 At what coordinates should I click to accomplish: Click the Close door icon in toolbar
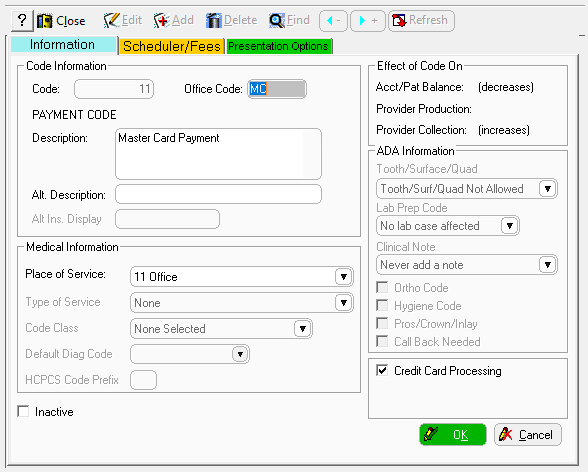pyautogui.click(x=45, y=21)
